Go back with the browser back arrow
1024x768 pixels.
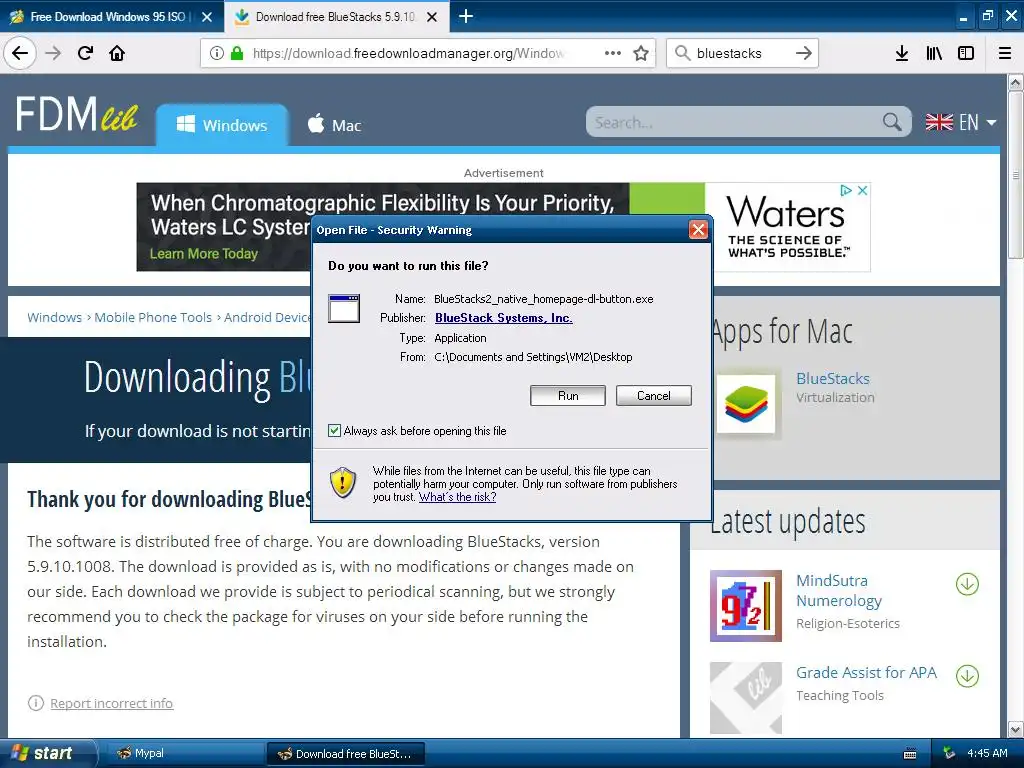(x=20, y=53)
